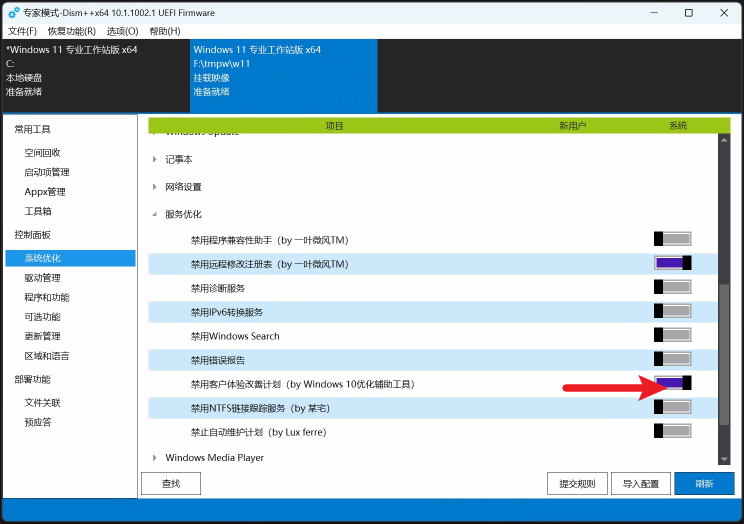Viewport: 744px width, 524px height.
Task: Disable 禁用客户体验改善计划 toggle
Action: pos(672,383)
